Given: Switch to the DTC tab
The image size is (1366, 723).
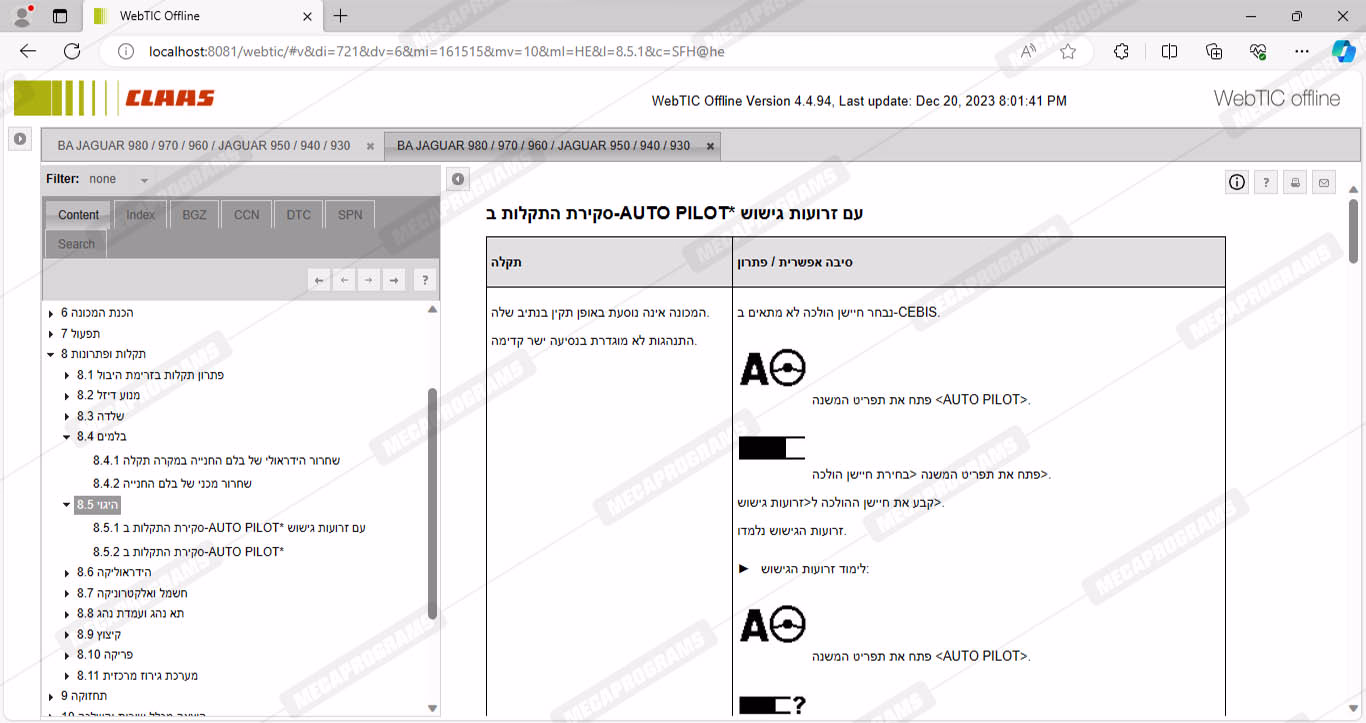Looking at the screenshot, I should [298, 215].
